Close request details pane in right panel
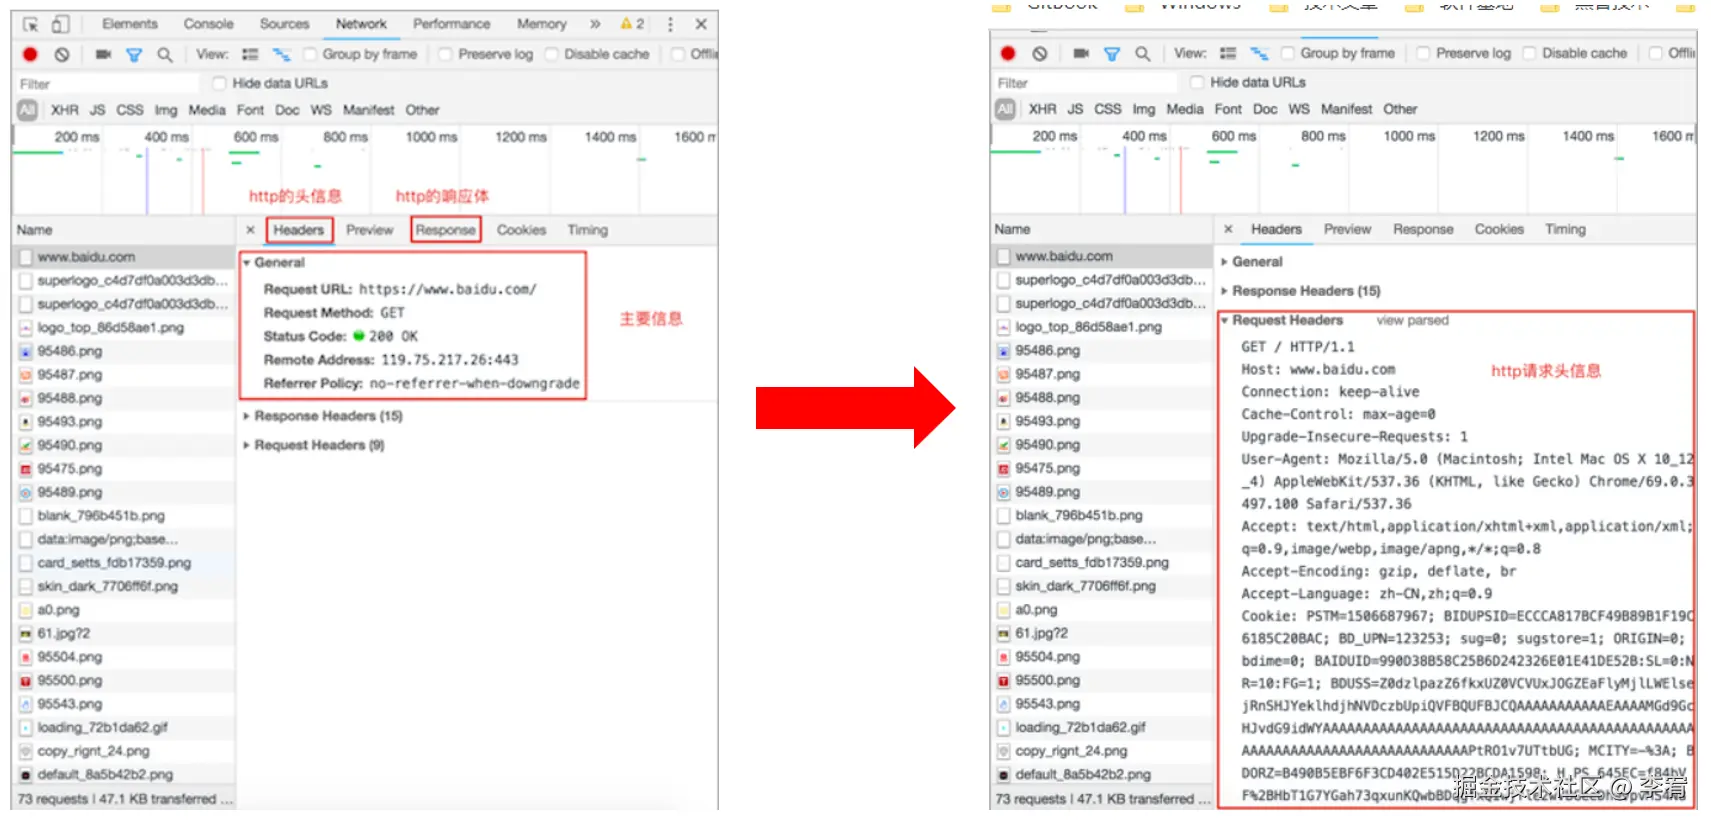1711x823 pixels. [1228, 229]
